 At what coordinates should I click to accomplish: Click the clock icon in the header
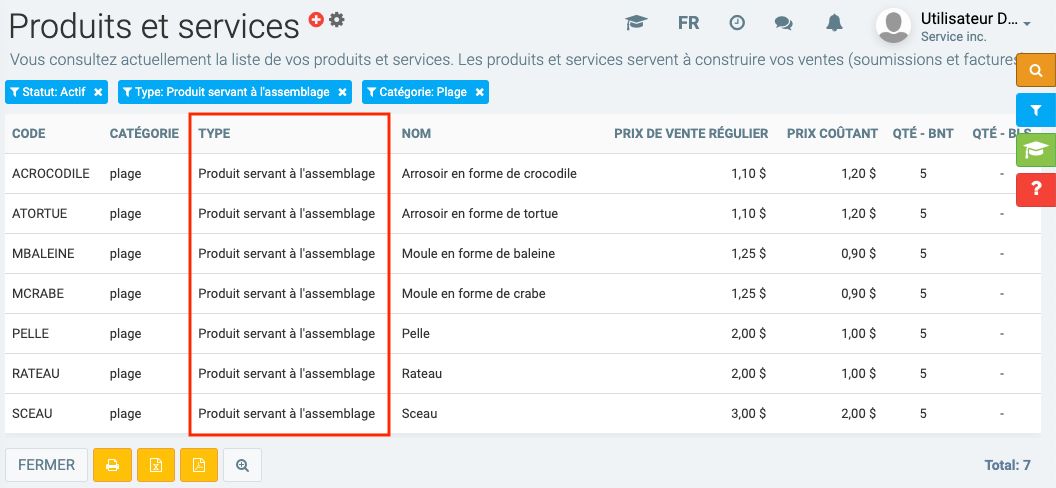point(737,23)
